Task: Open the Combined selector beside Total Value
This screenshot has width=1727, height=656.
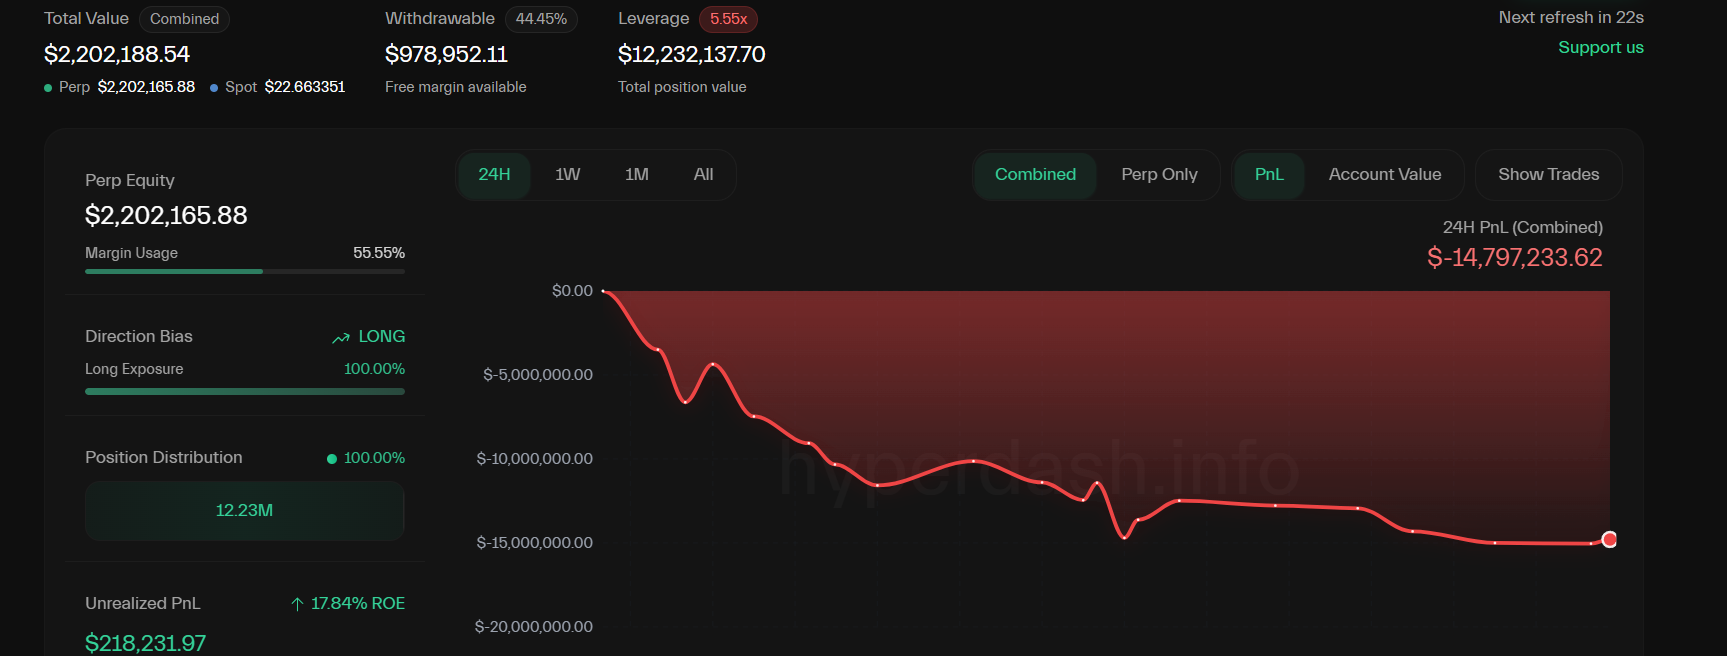Action: 184,19
